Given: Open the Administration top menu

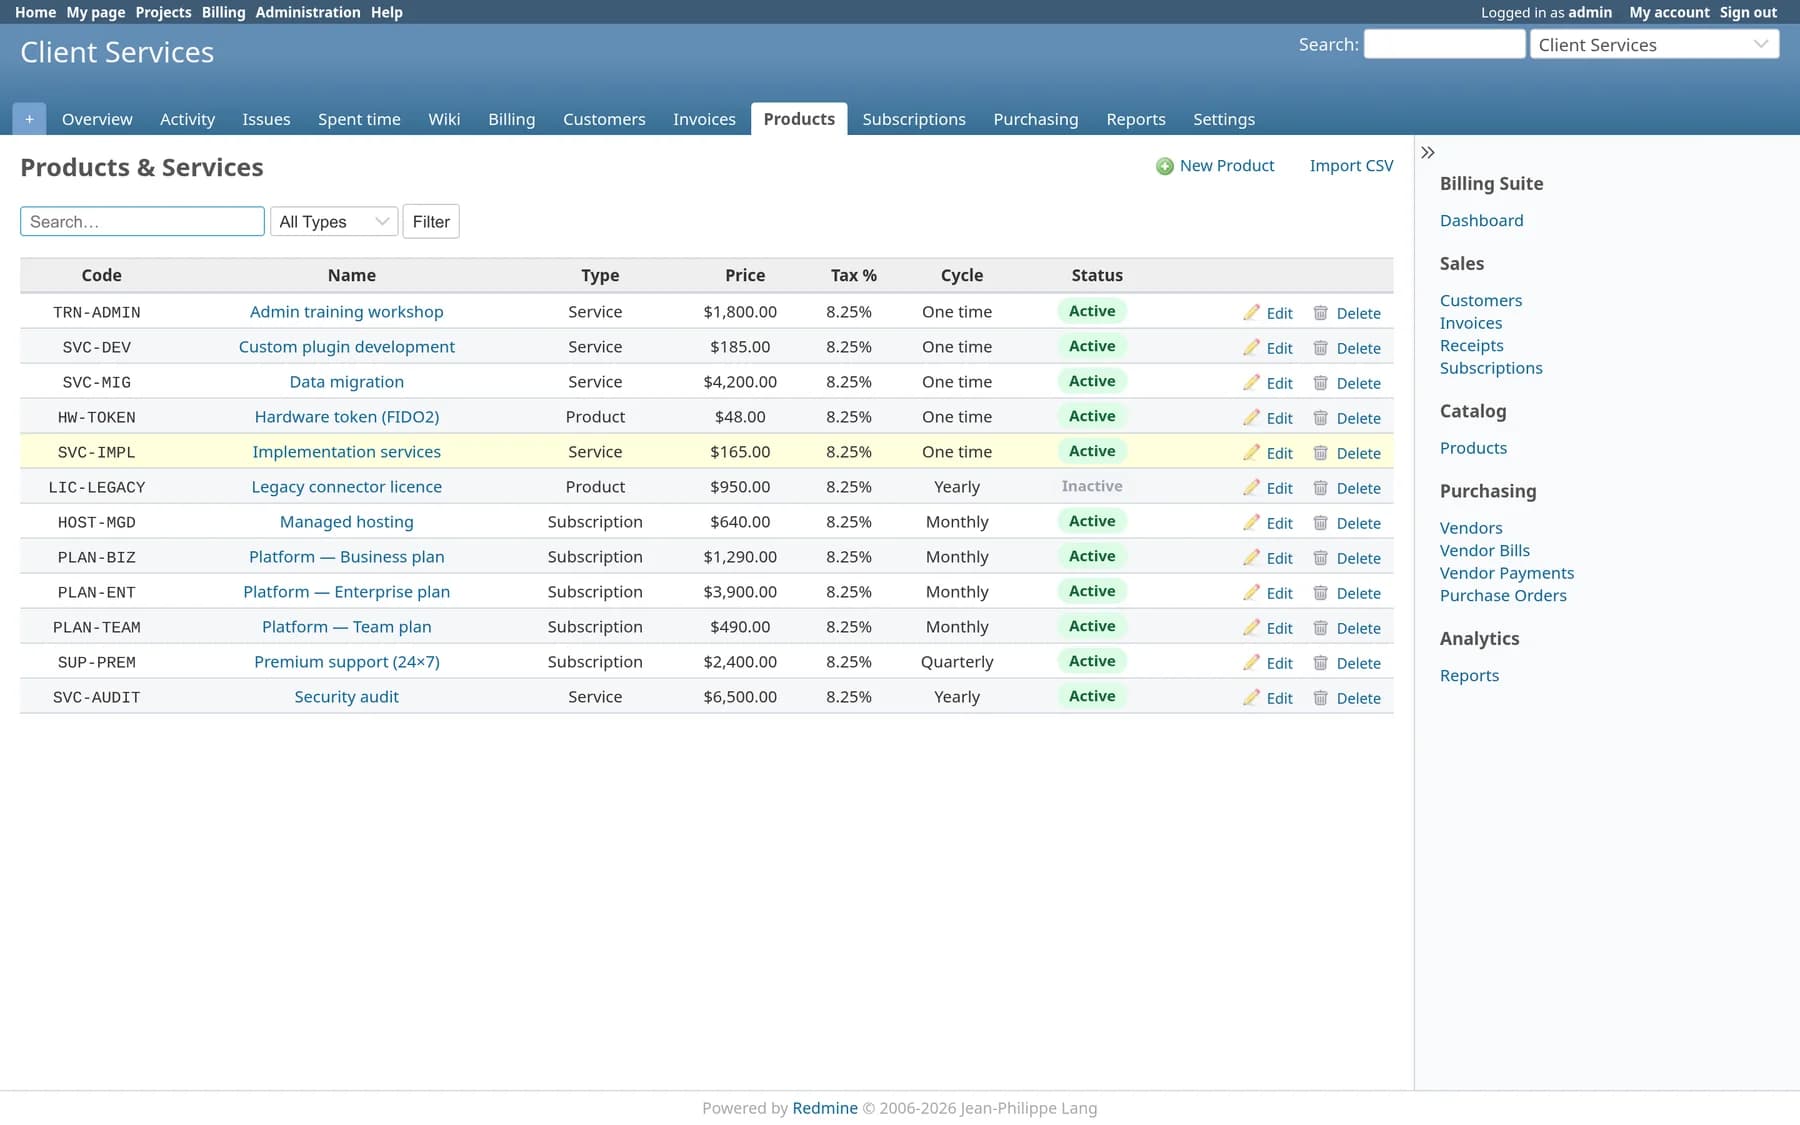Looking at the screenshot, I should [308, 12].
